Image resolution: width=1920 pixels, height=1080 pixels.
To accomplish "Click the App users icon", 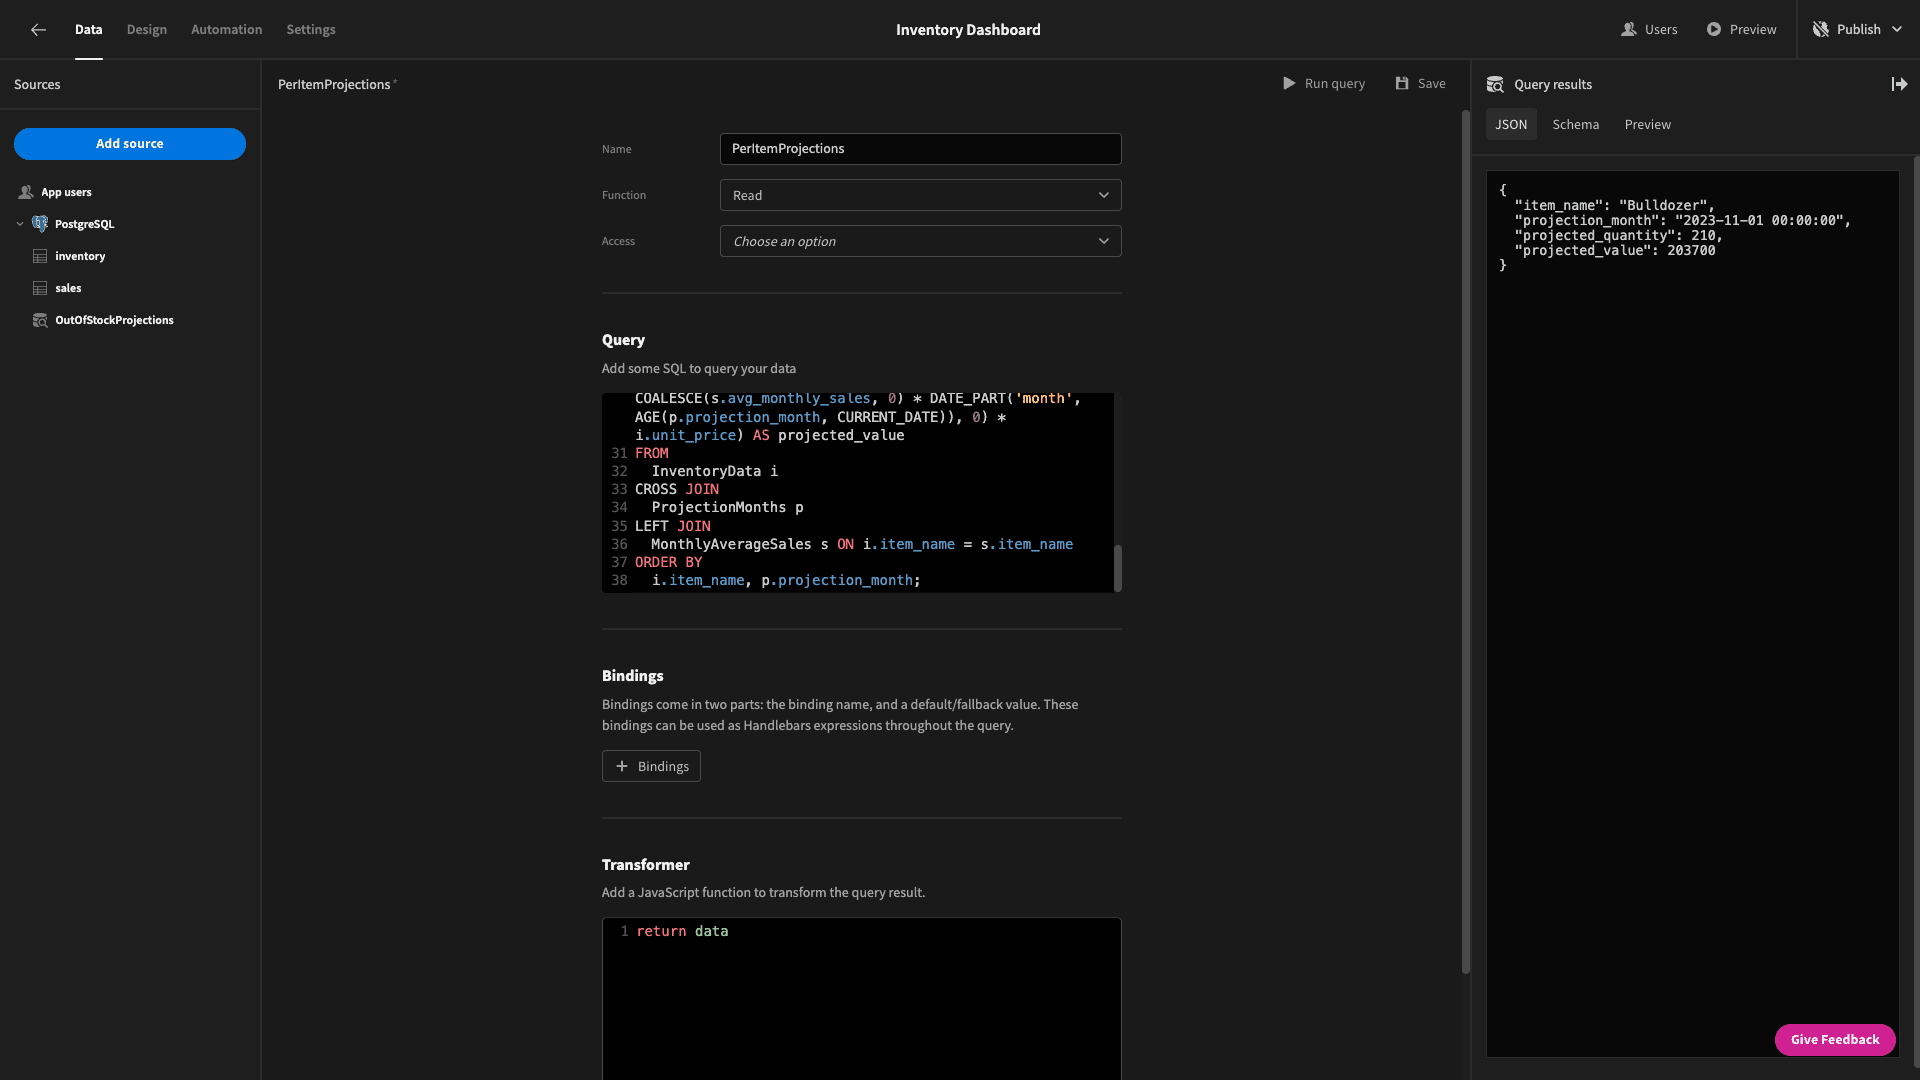I will [x=26, y=192].
